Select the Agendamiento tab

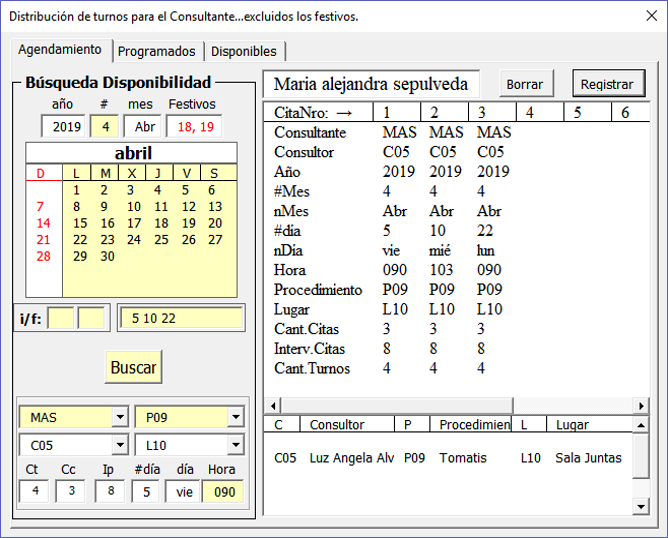click(x=60, y=50)
